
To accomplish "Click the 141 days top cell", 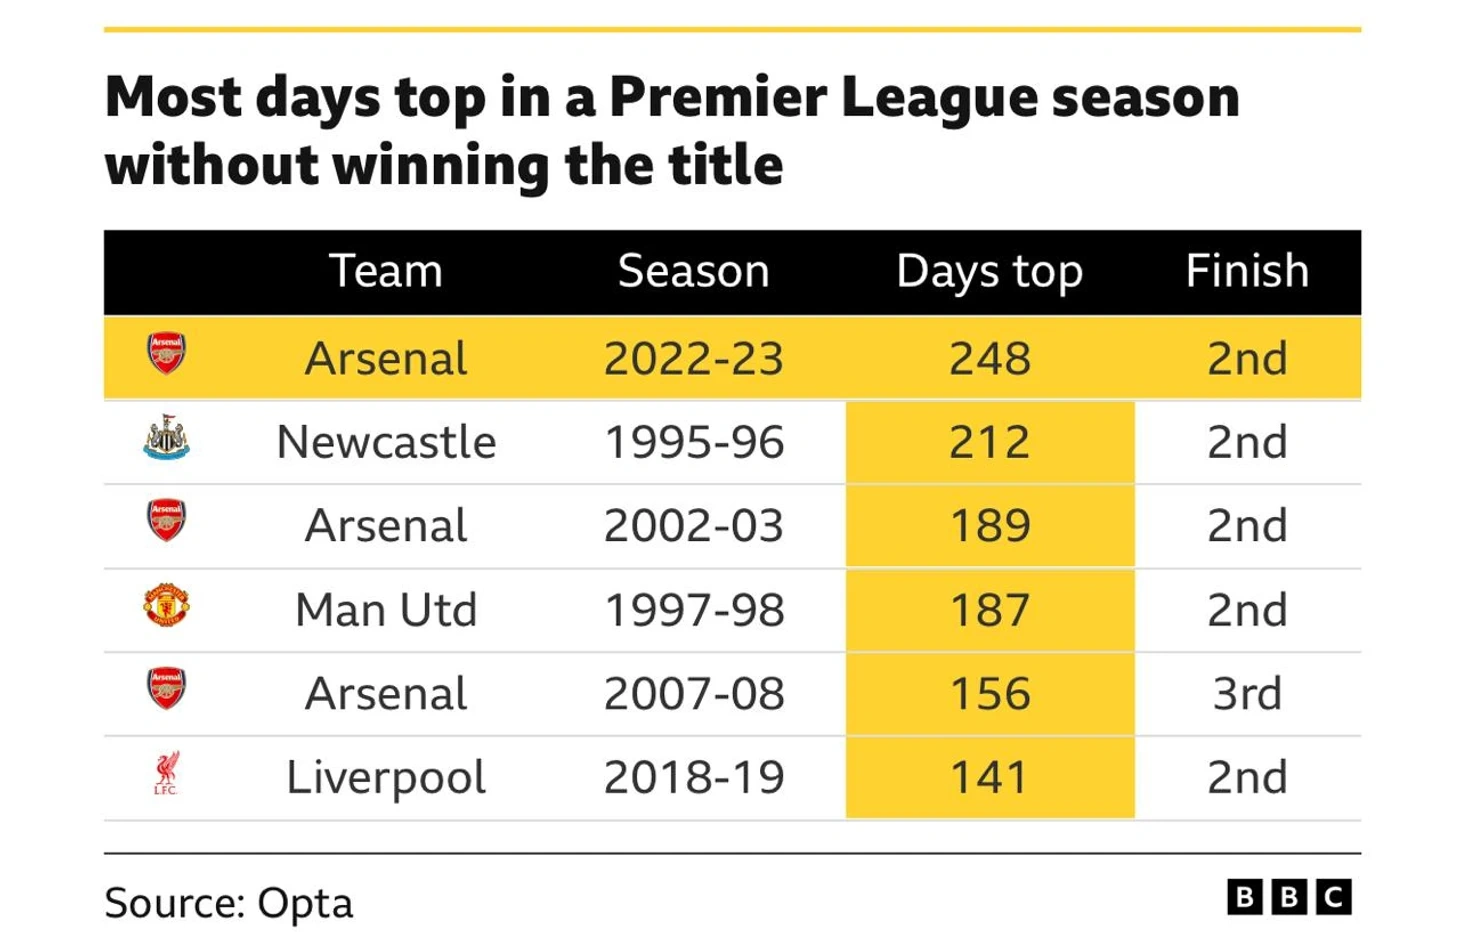I will pos(989,777).
